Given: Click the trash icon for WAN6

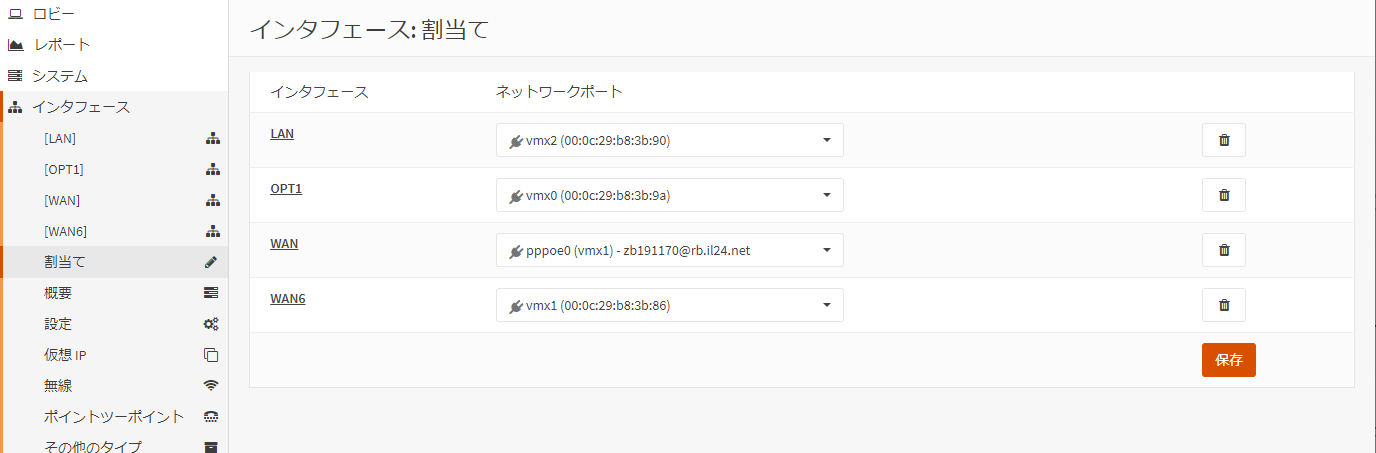Looking at the screenshot, I should (1223, 305).
